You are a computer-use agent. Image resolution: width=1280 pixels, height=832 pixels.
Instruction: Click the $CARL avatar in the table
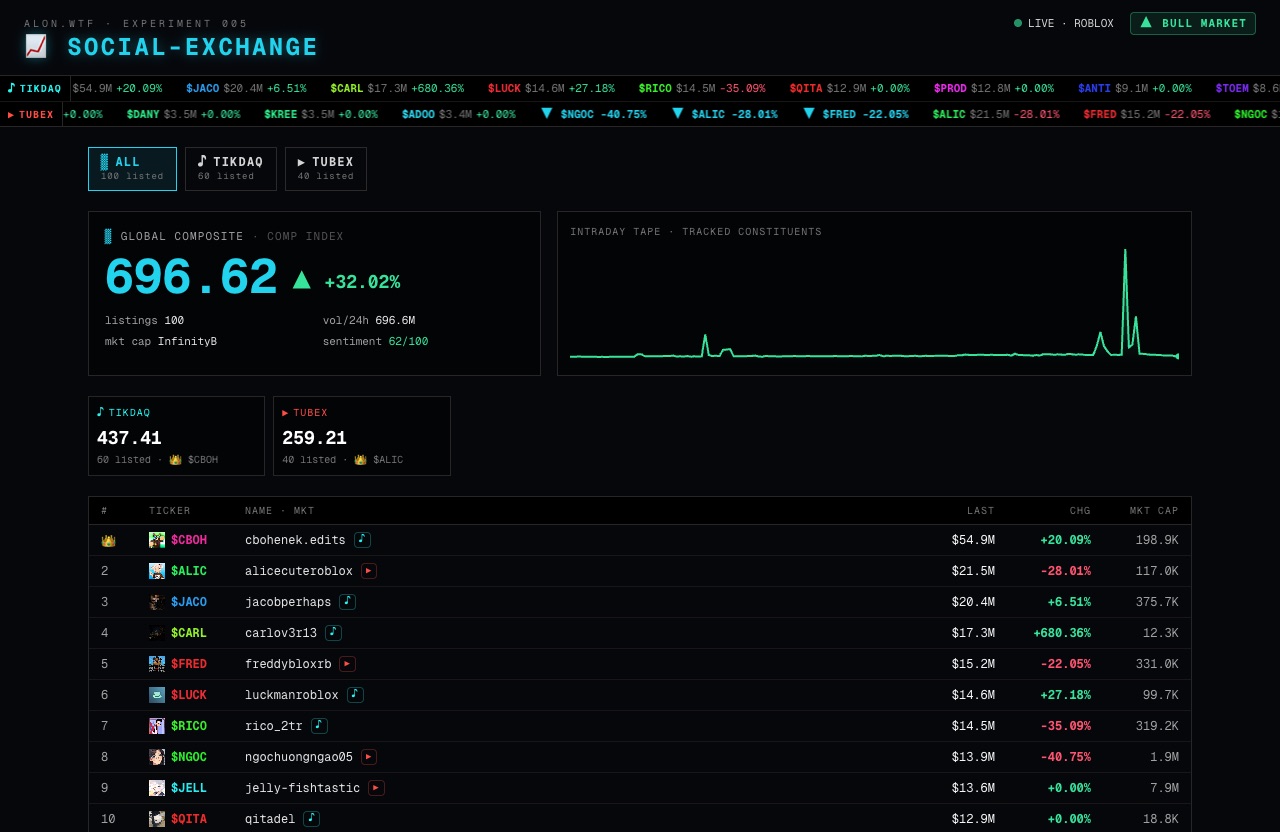157,633
